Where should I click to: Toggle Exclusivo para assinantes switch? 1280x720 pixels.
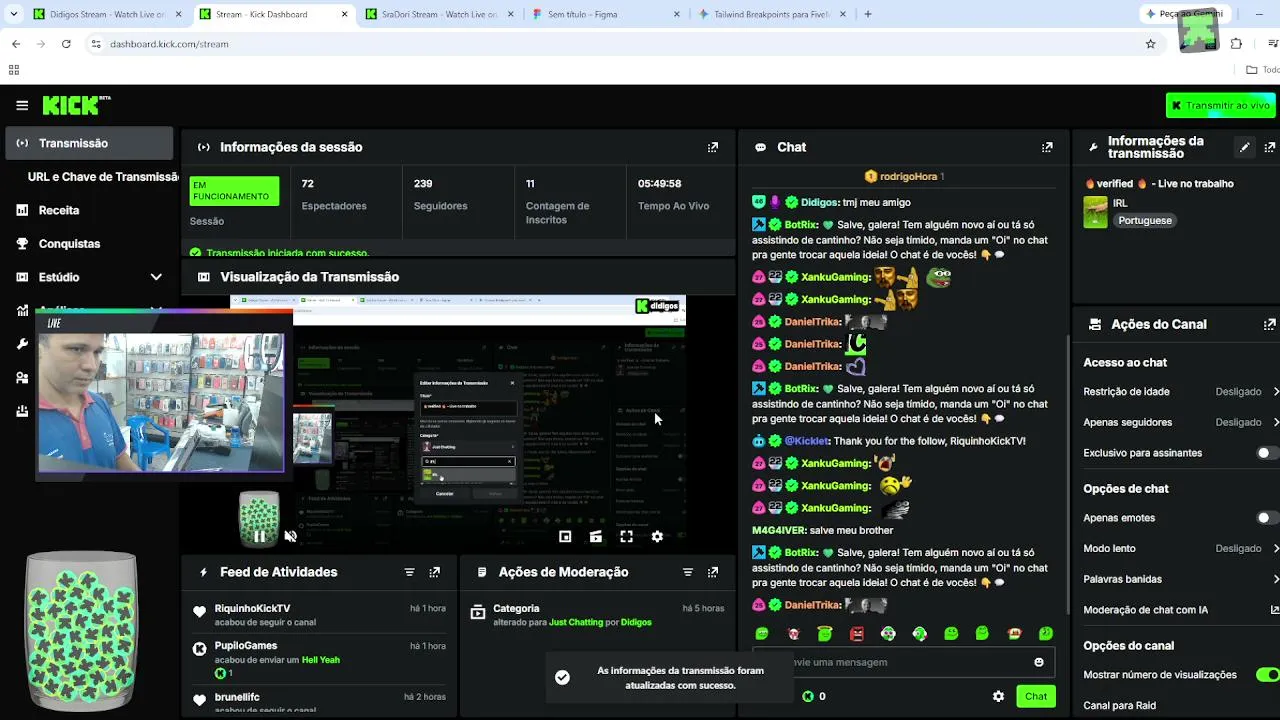pos(1267,453)
